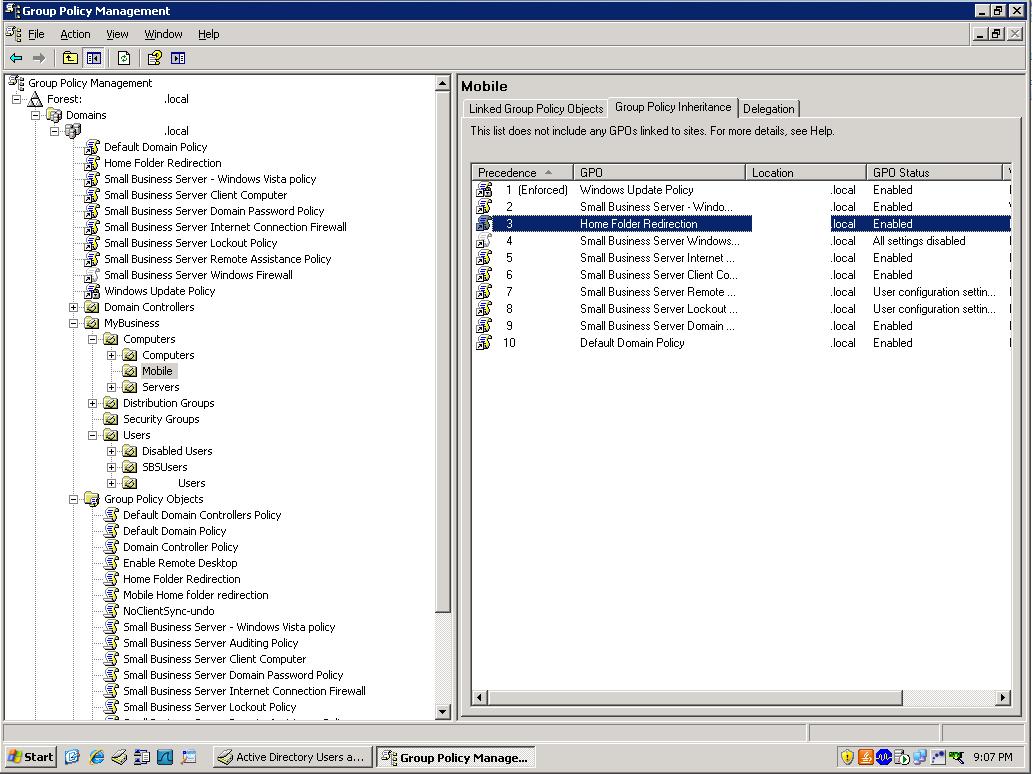Select the Home Folder Redirection list row

pyautogui.click(x=742, y=224)
